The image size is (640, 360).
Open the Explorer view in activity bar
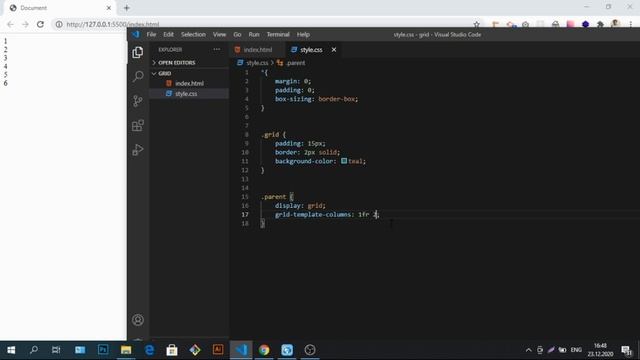[138, 52]
